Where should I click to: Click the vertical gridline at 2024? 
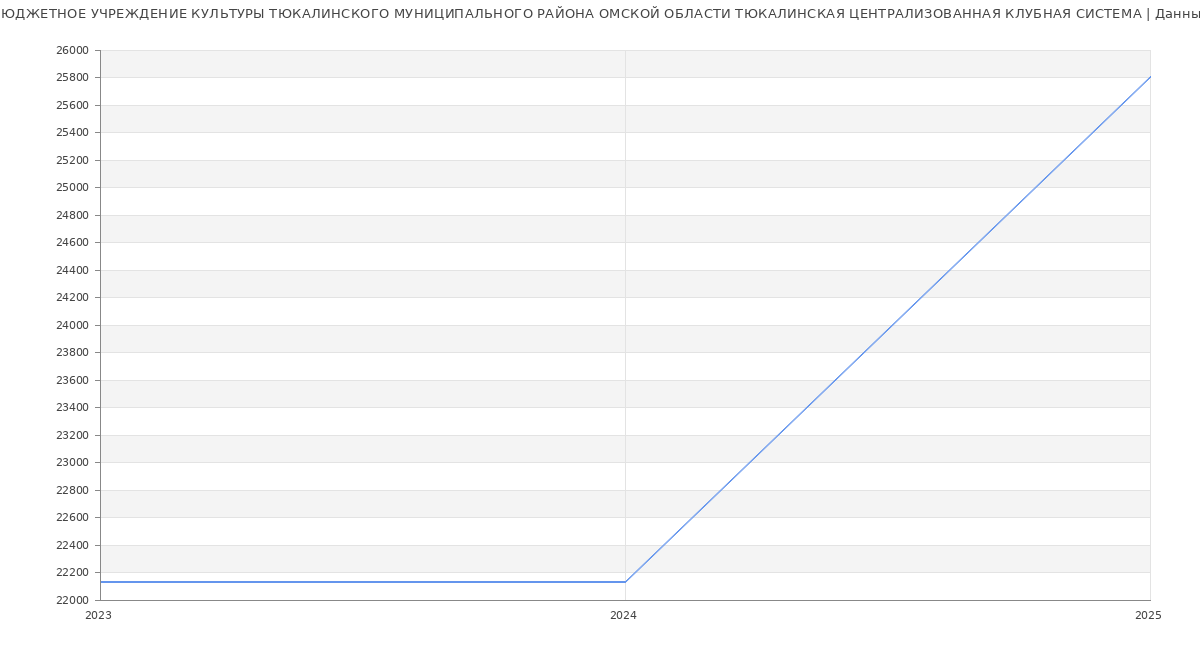[x=625, y=300]
